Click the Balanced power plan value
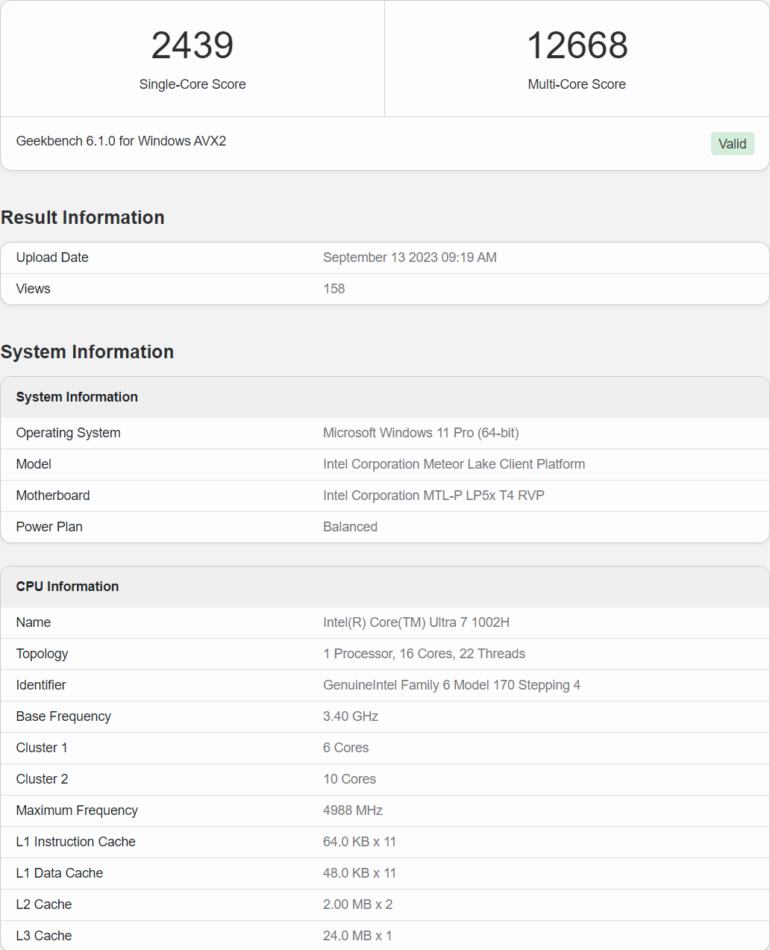 pos(350,526)
